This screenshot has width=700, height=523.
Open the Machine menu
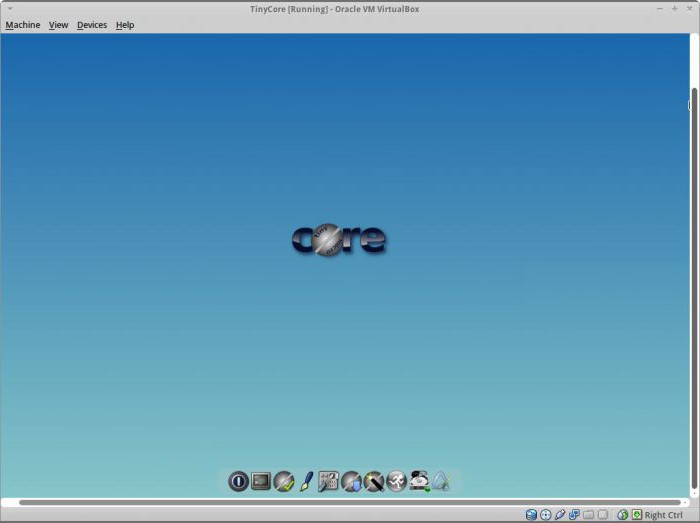pos(23,25)
